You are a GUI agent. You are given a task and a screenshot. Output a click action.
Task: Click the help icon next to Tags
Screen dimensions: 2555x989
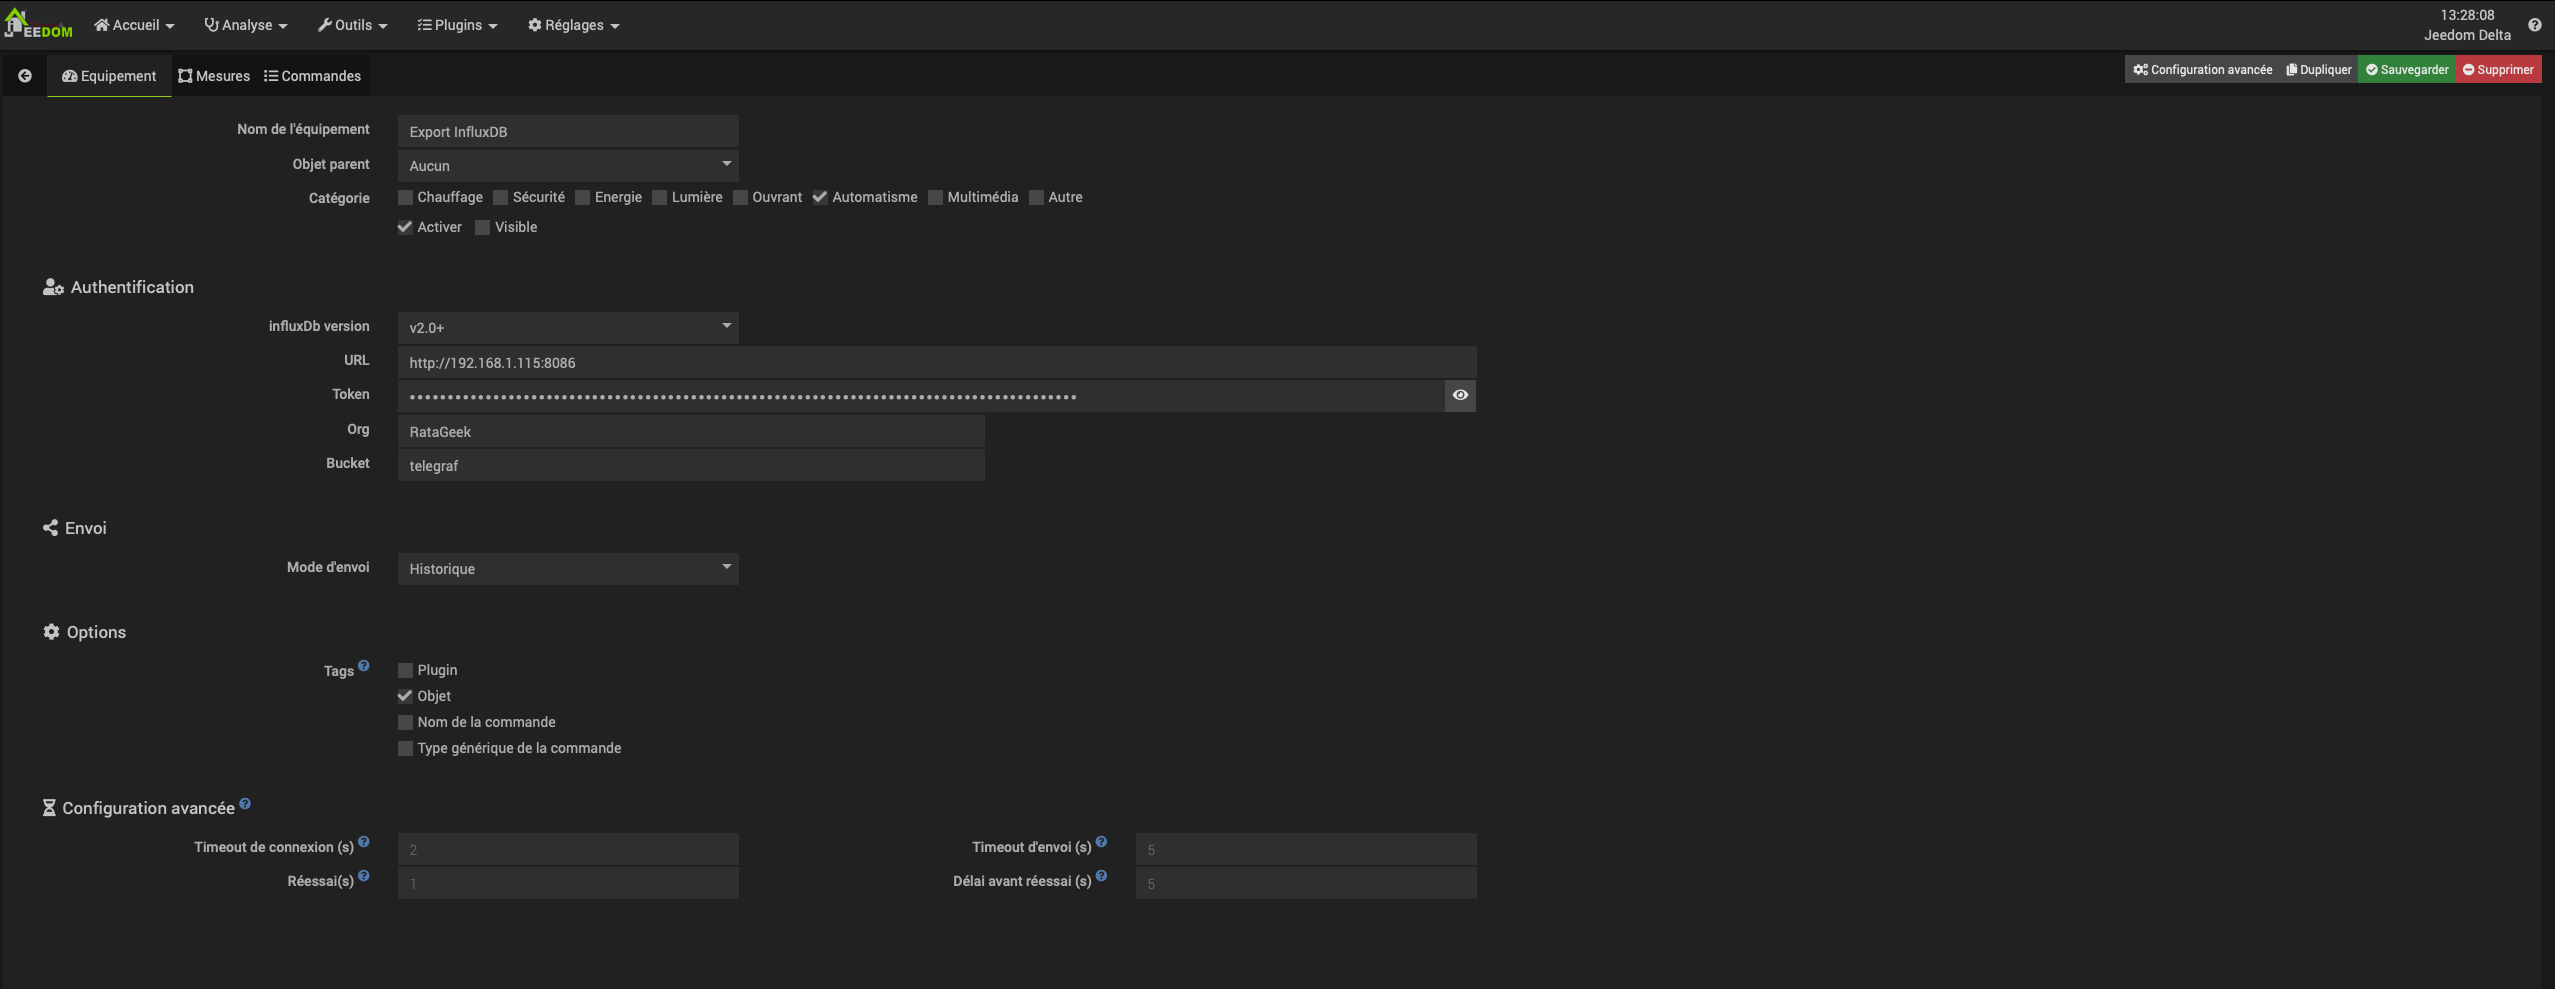[364, 665]
